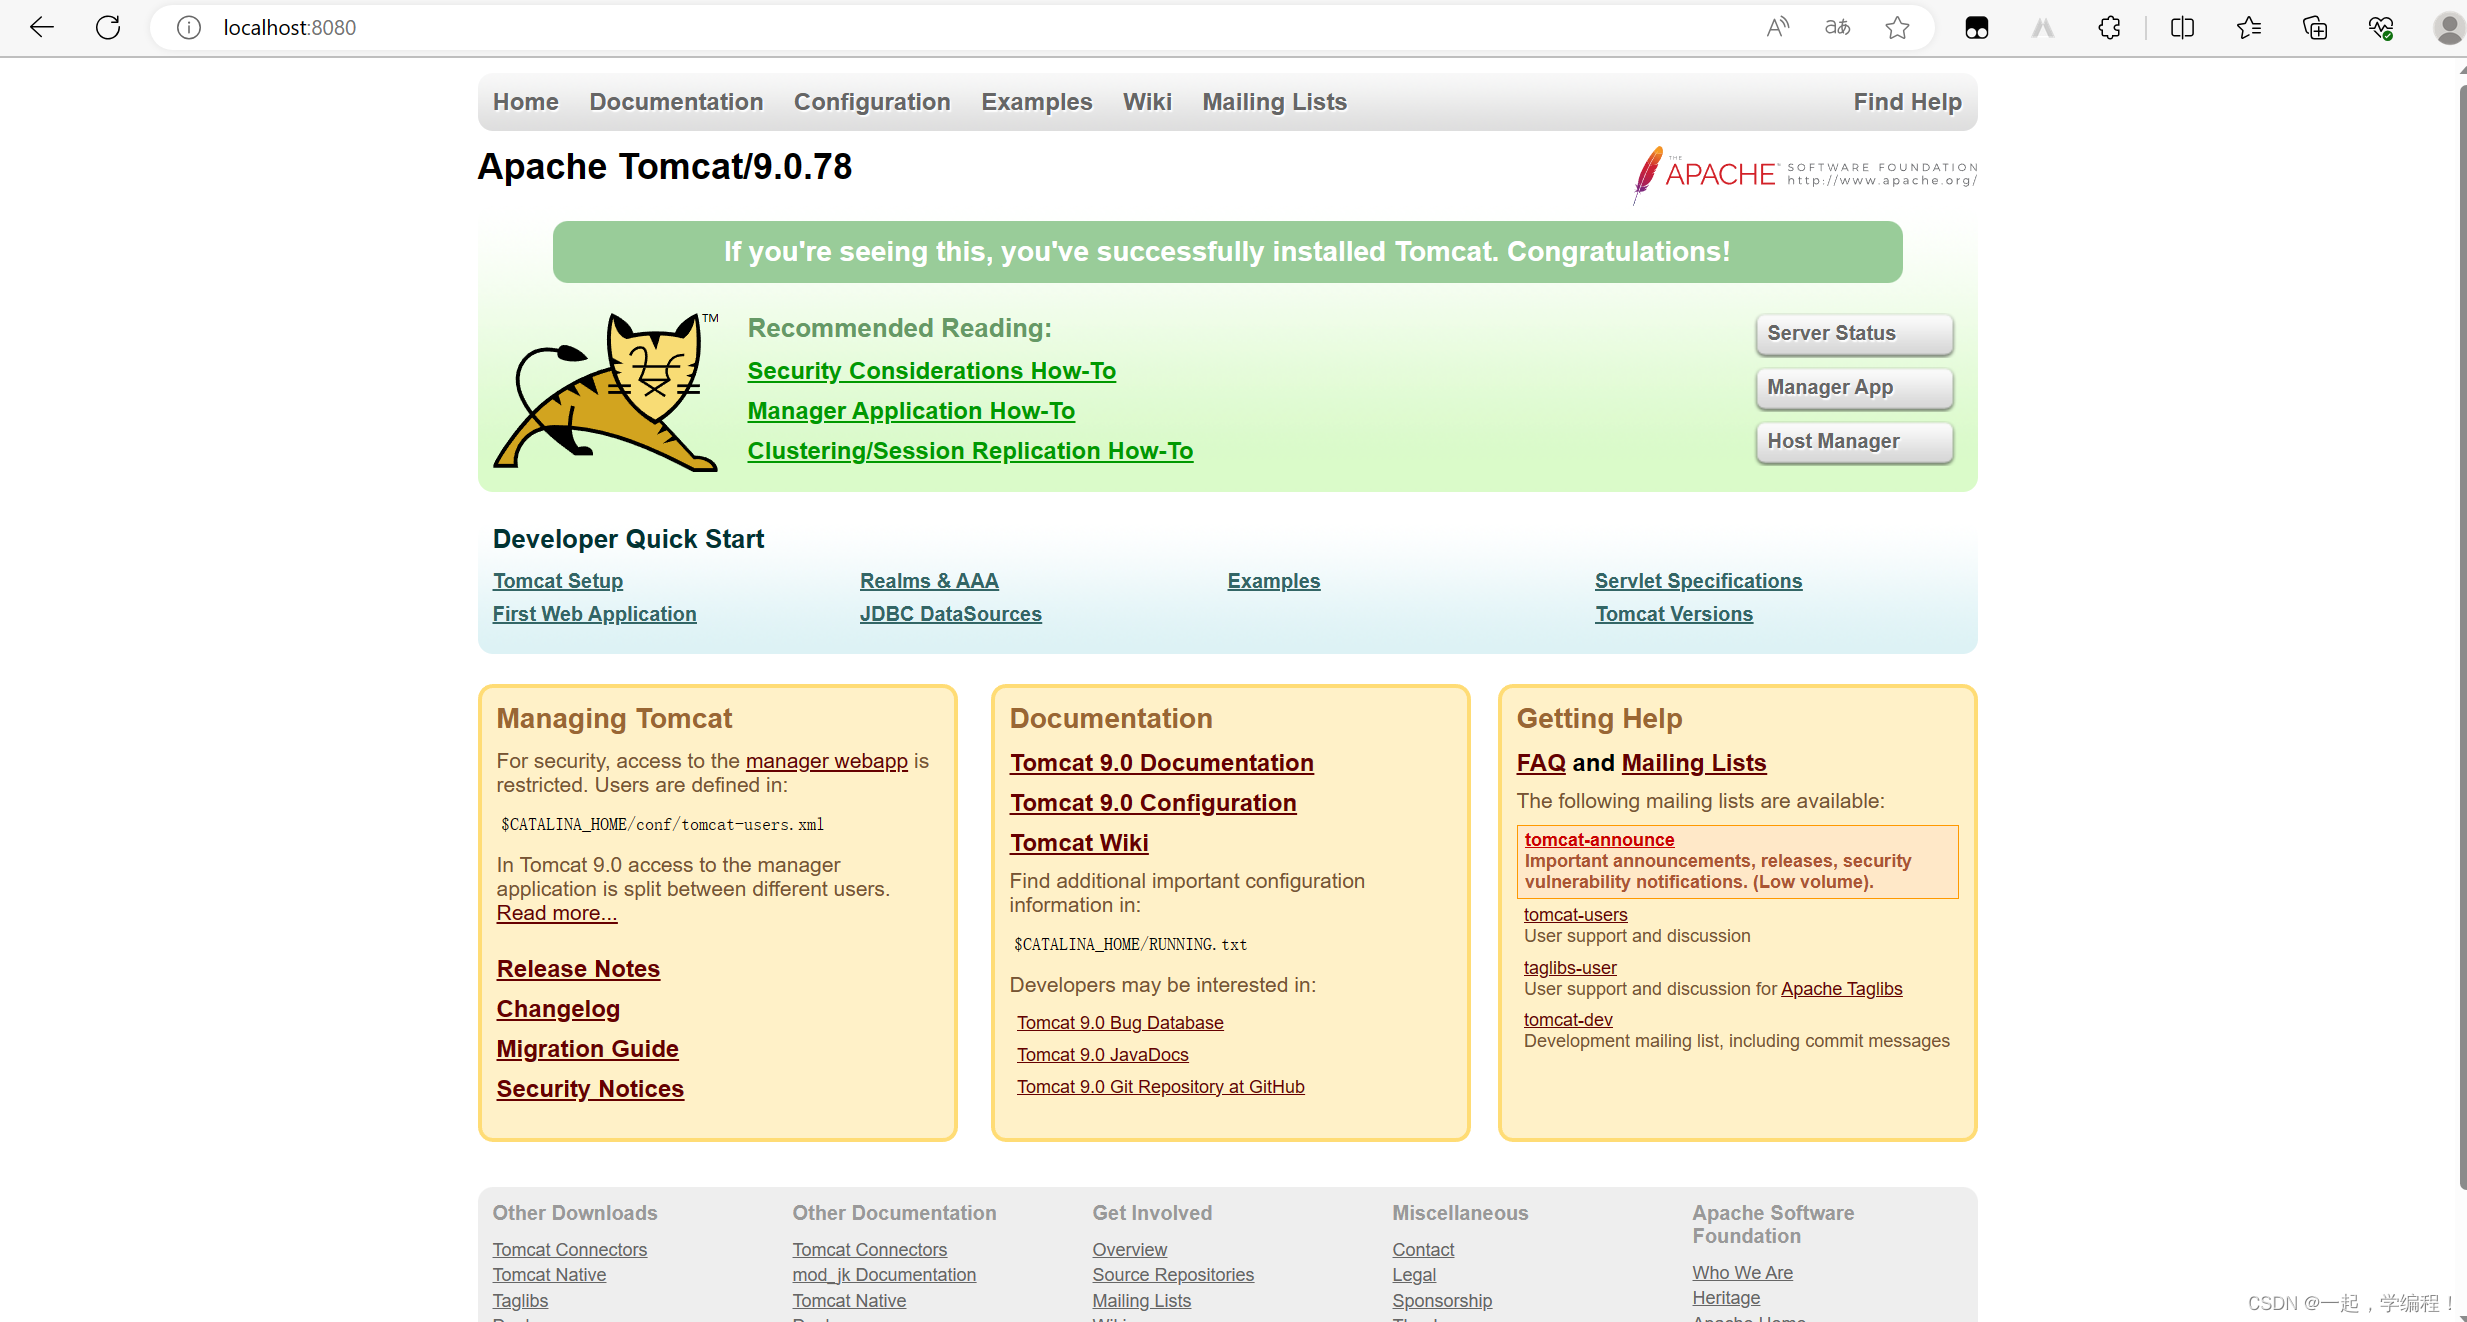The image size is (2467, 1322).
Task: Open Tomcat 9.0 JavaDocs link
Action: click(1102, 1055)
